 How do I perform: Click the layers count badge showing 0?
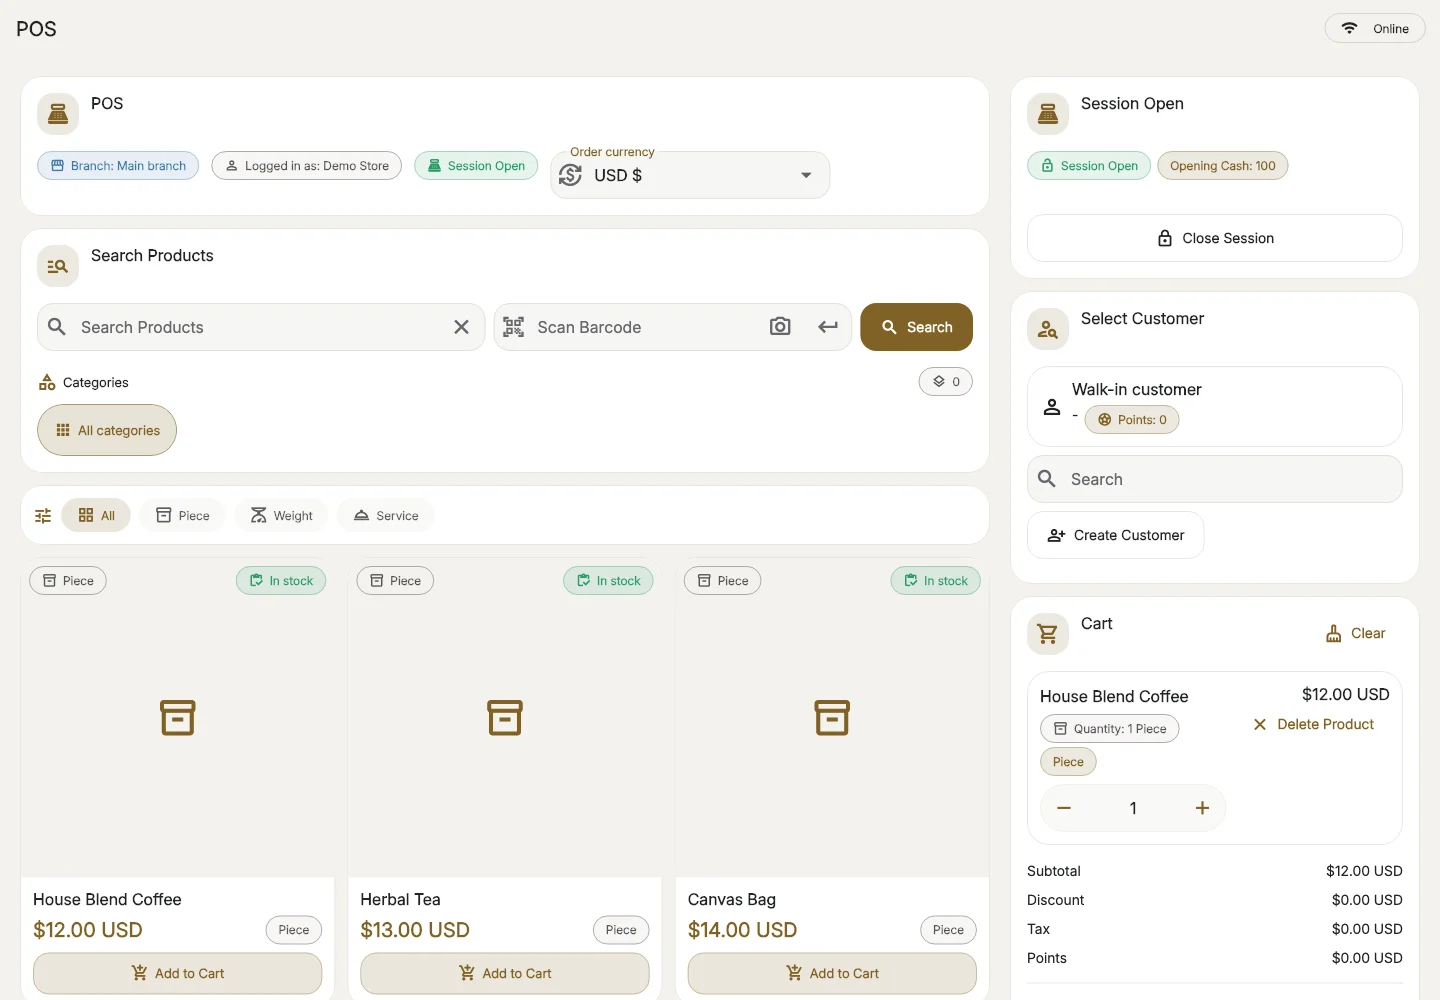(x=946, y=382)
